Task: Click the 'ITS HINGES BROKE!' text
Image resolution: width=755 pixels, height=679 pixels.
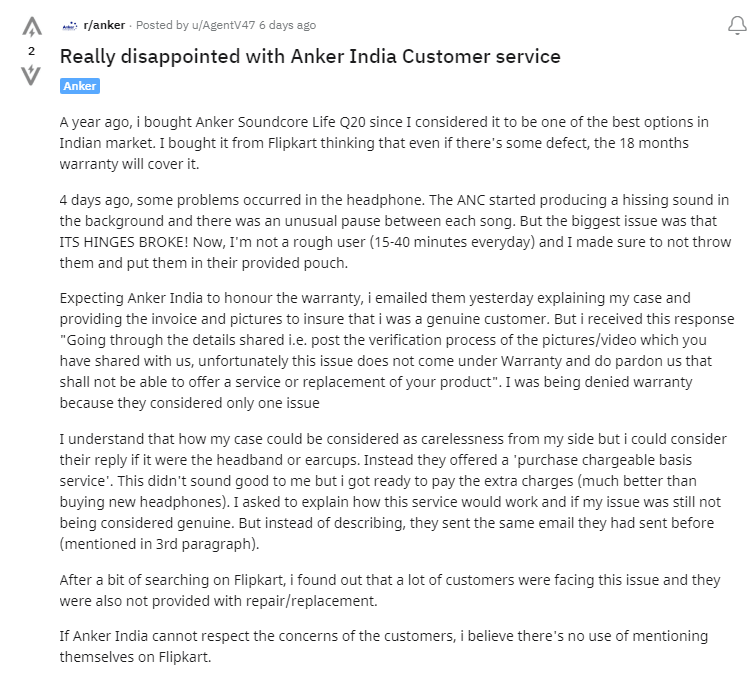Action: coord(124,242)
